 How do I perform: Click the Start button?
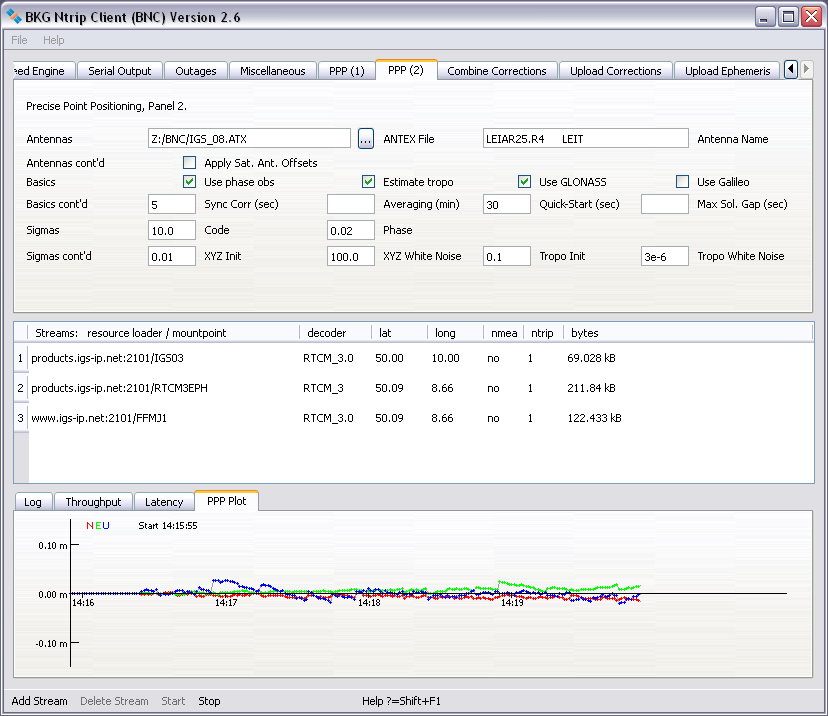(x=173, y=701)
